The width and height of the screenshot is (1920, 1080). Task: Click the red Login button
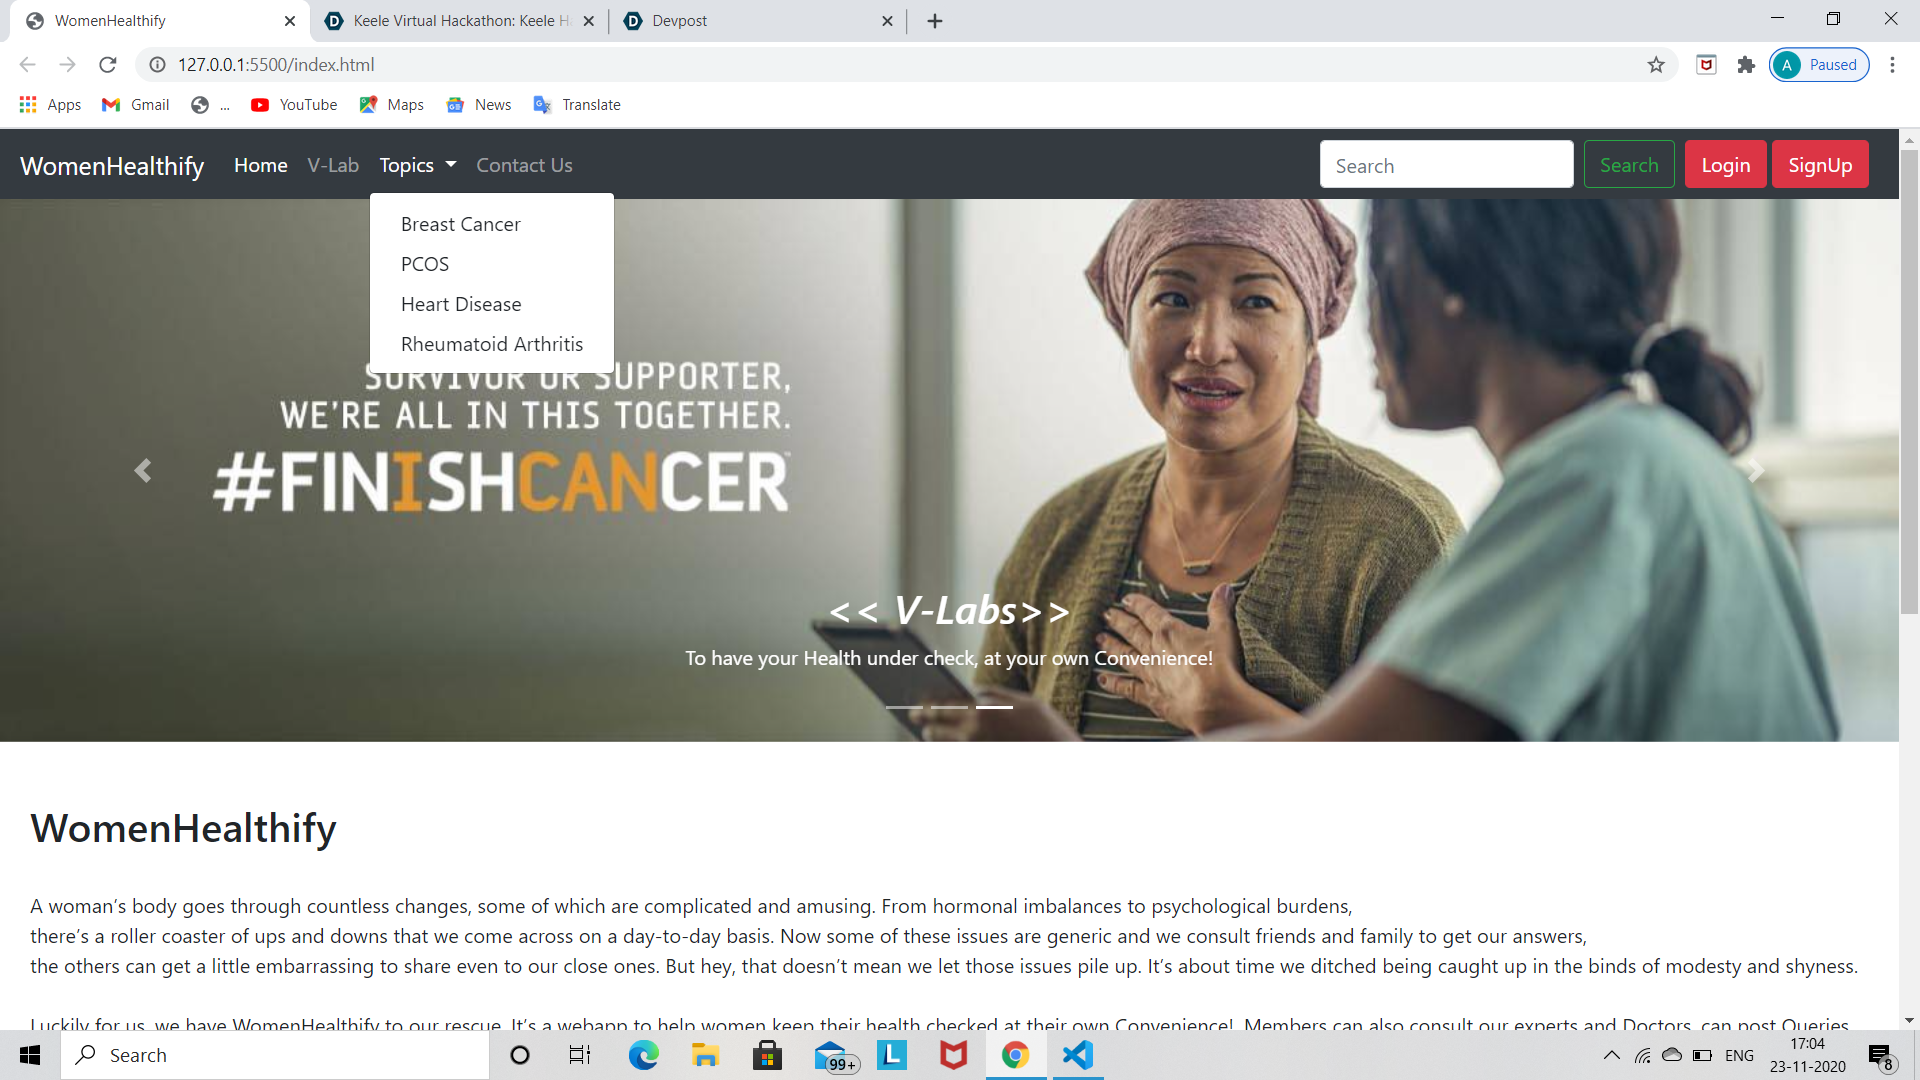tap(1725, 165)
